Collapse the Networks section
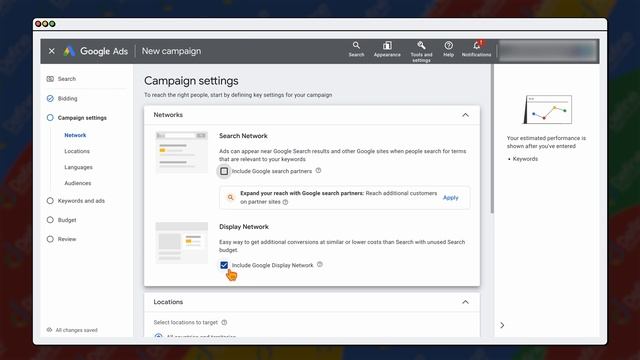640x360 pixels. click(x=465, y=115)
